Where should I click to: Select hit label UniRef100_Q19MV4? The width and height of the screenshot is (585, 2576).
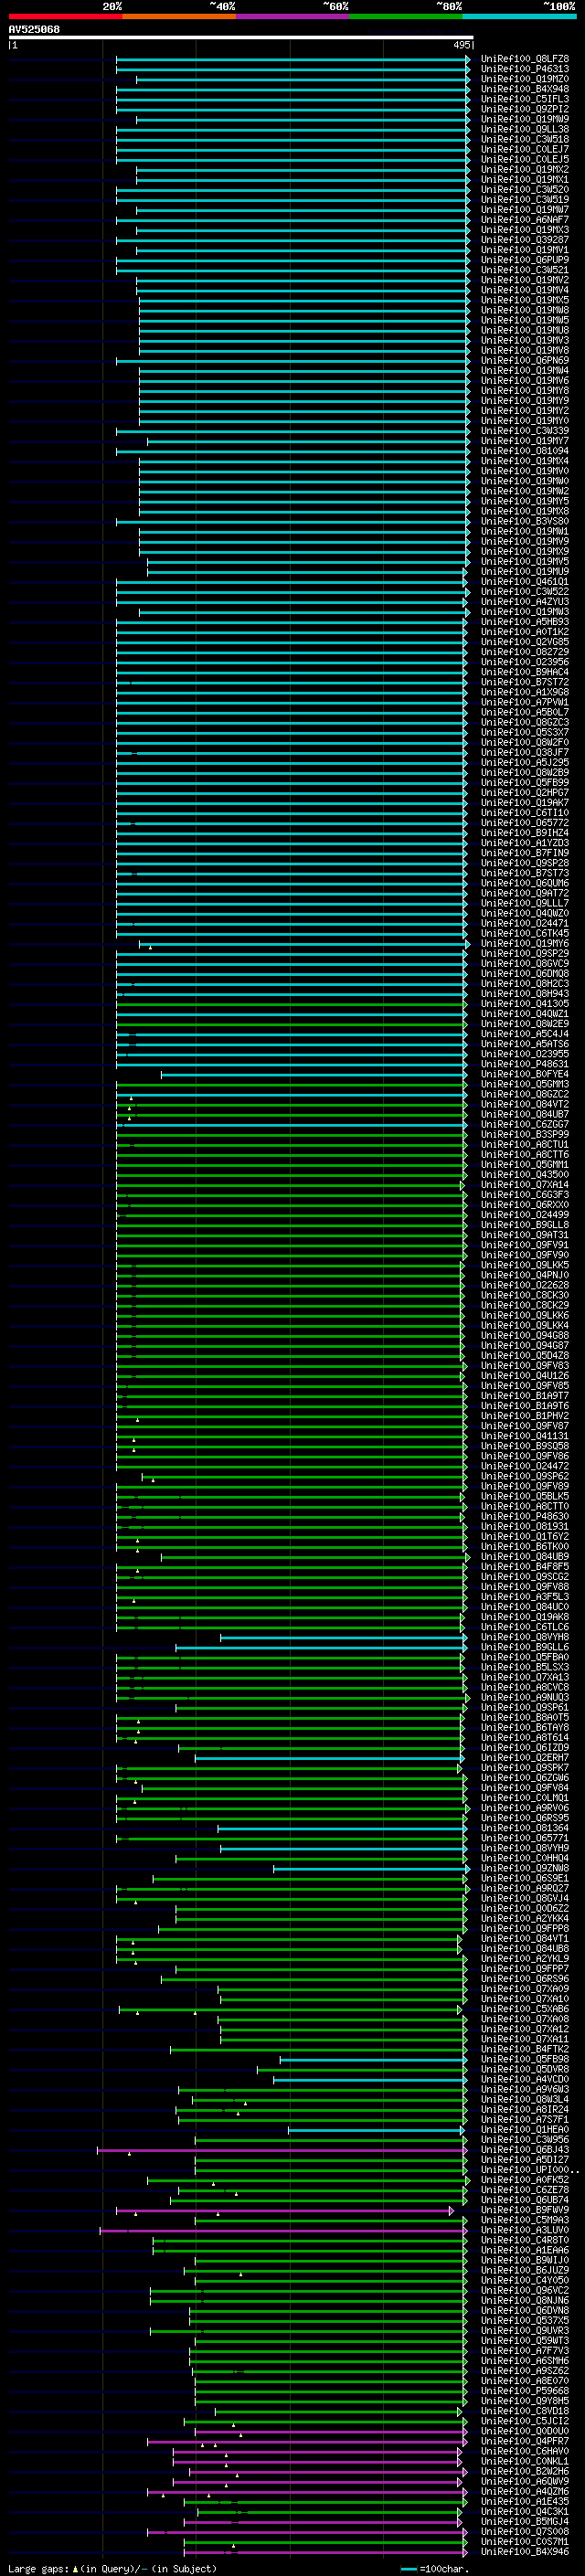[524, 290]
